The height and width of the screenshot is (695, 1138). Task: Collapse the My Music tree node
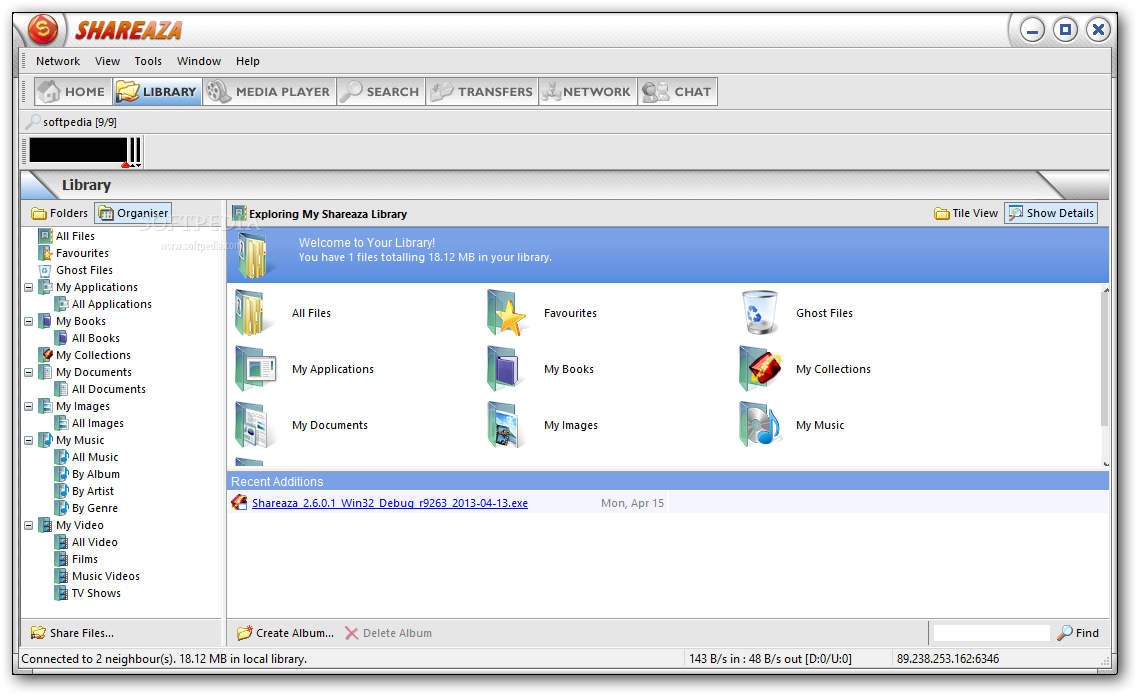pyautogui.click(x=28, y=440)
